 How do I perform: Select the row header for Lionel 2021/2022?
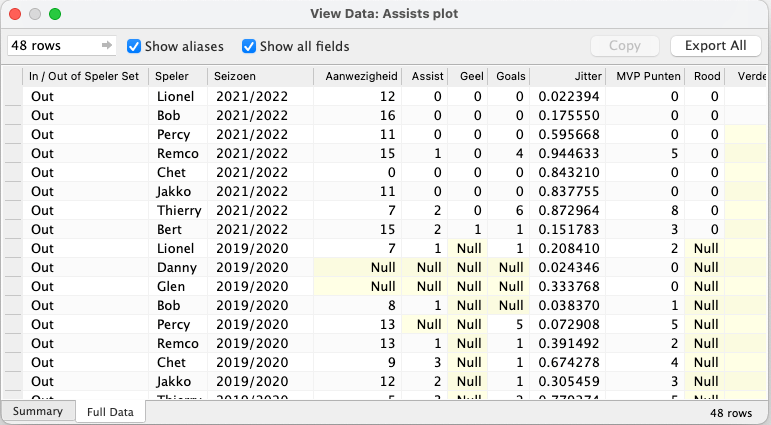(12, 97)
